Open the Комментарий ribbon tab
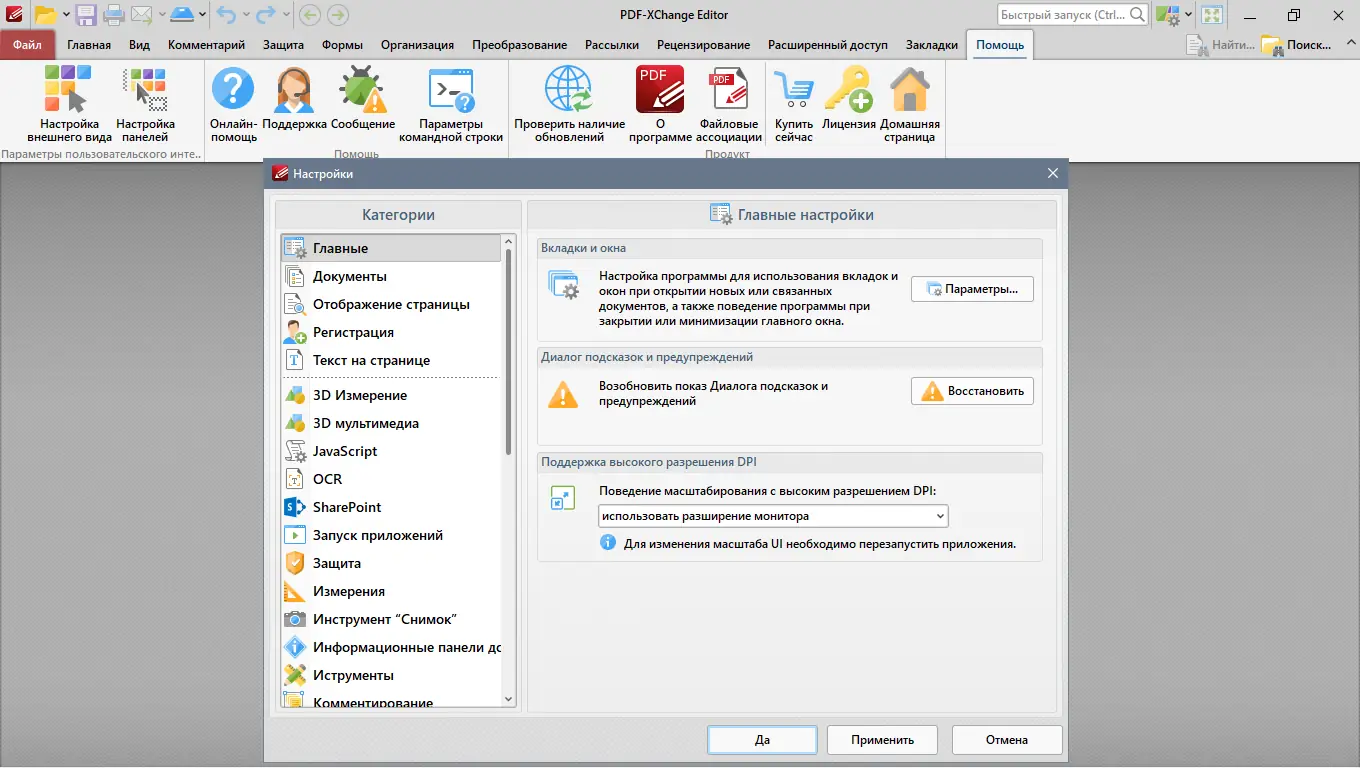 (x=207, y=45)
